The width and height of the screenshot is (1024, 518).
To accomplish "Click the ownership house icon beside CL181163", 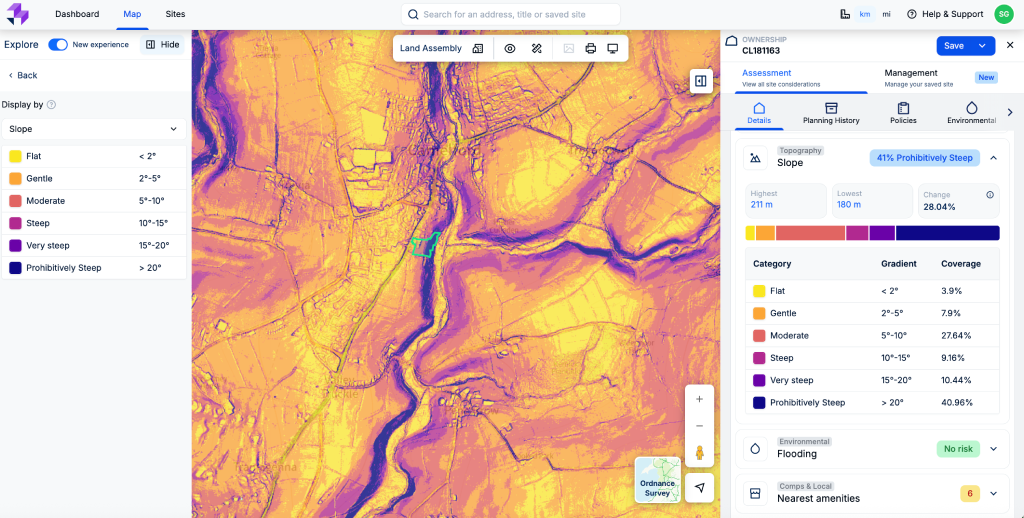I will 731,42.
